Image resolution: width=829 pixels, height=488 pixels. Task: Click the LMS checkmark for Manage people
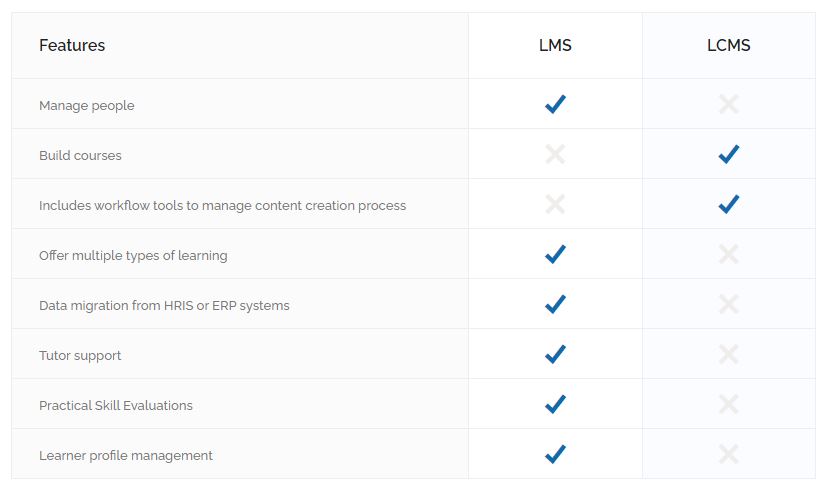click(555, 104)
